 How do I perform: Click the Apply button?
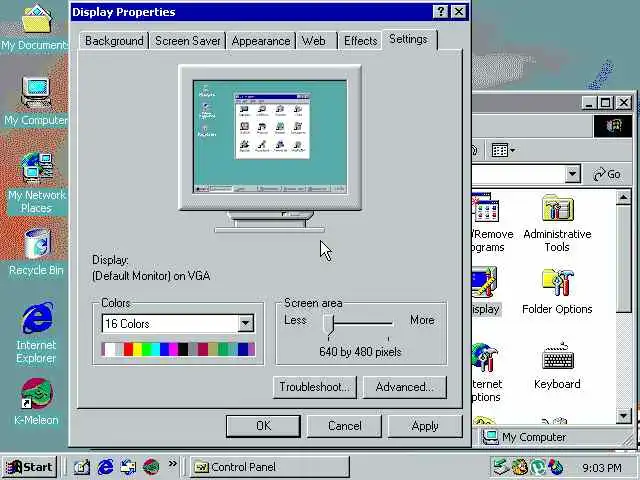point(425,426)
